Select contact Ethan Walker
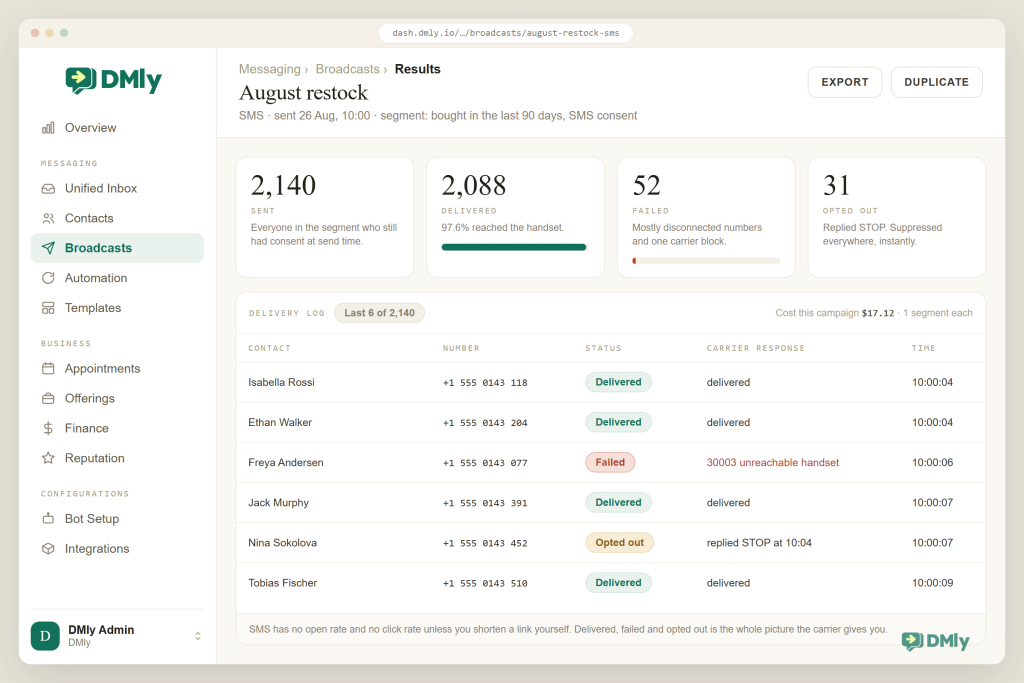 [x=280, y=422]
